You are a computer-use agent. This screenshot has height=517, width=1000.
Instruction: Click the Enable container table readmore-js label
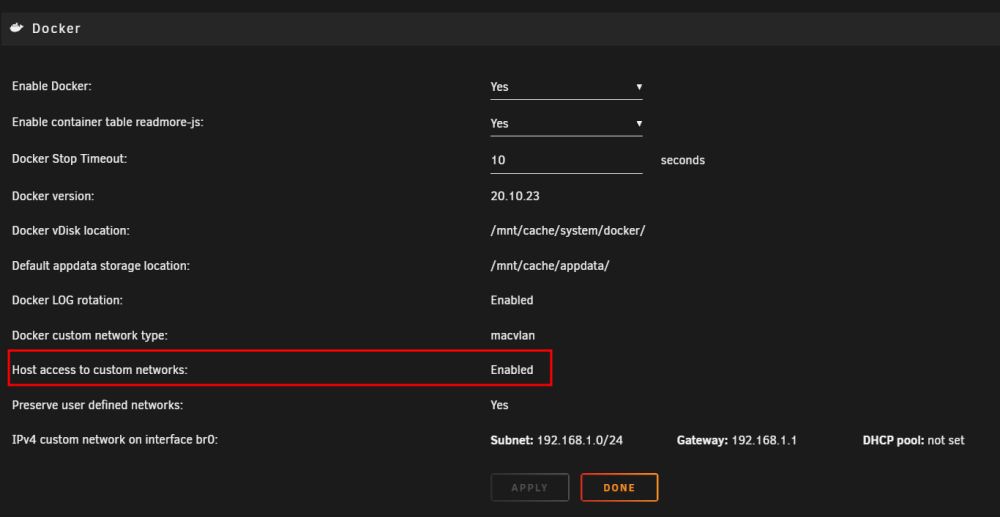pyautogui.click(x=107, y=123)
